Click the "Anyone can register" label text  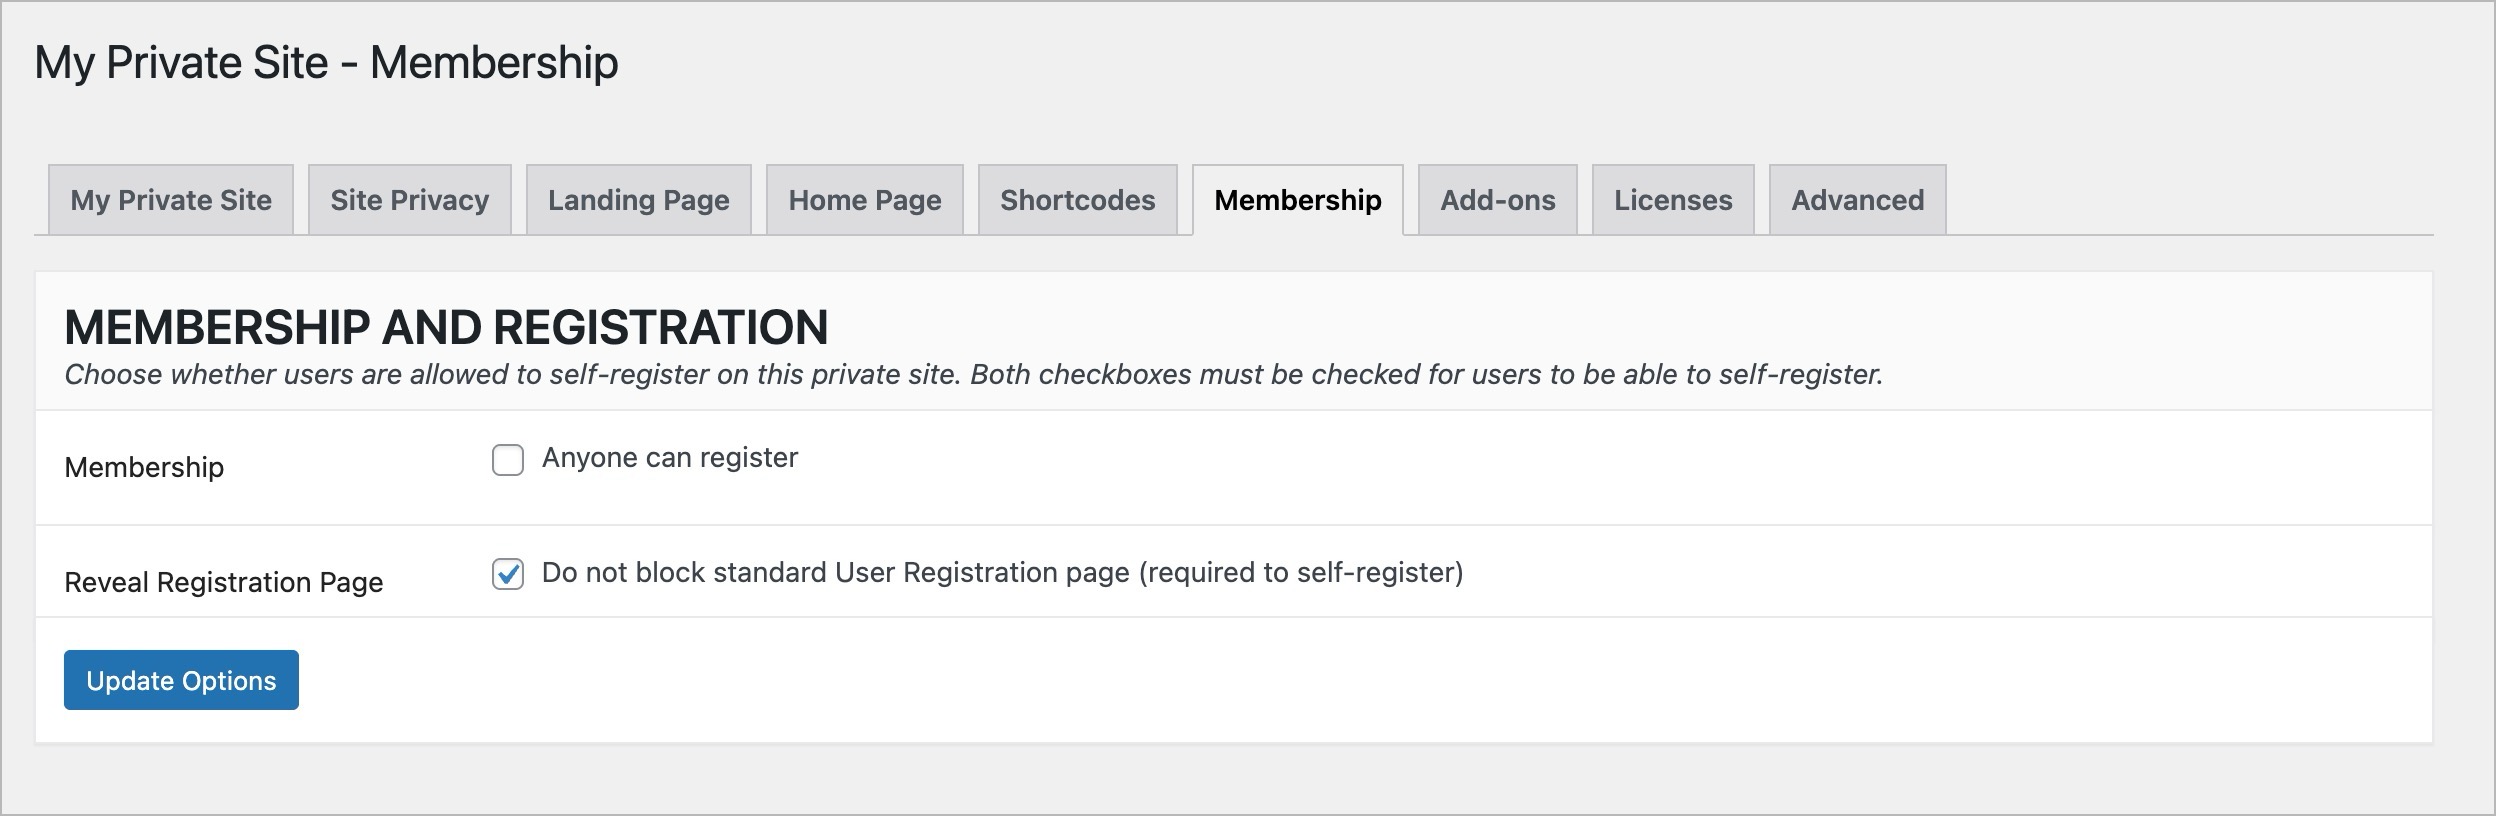tap(670, 458)
